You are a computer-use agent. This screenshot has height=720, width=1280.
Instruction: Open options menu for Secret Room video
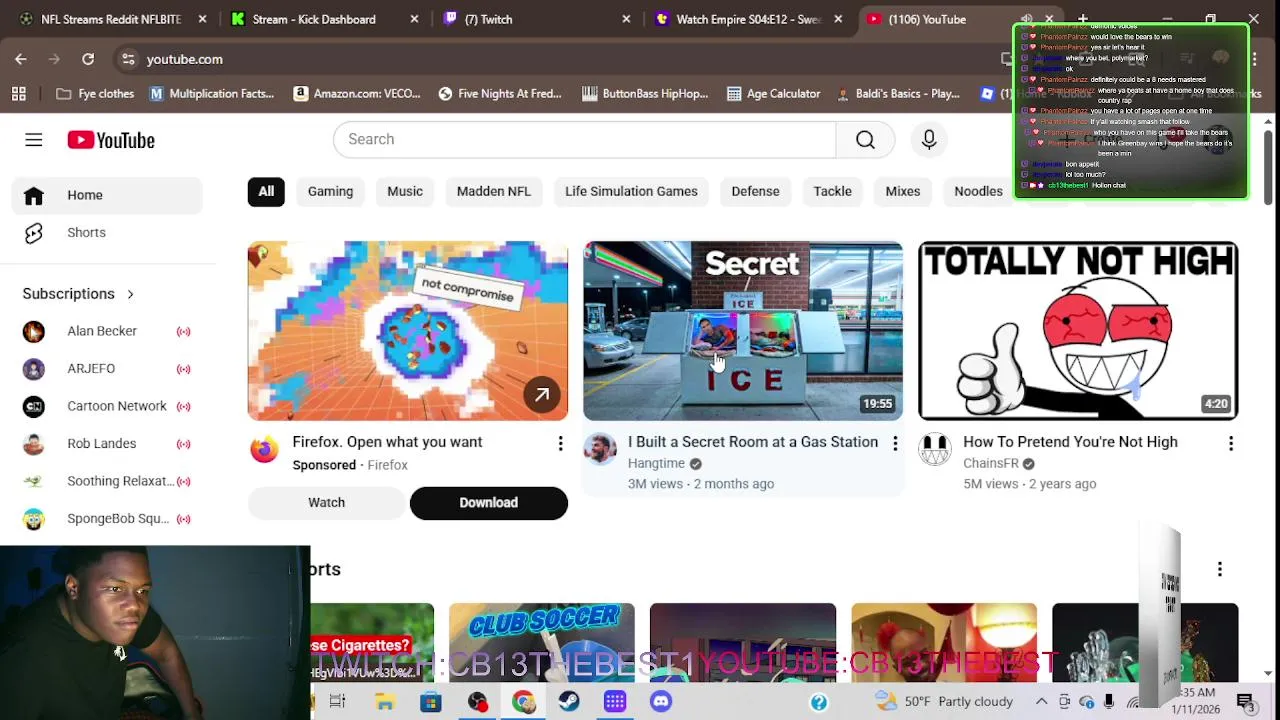(895, 443)
